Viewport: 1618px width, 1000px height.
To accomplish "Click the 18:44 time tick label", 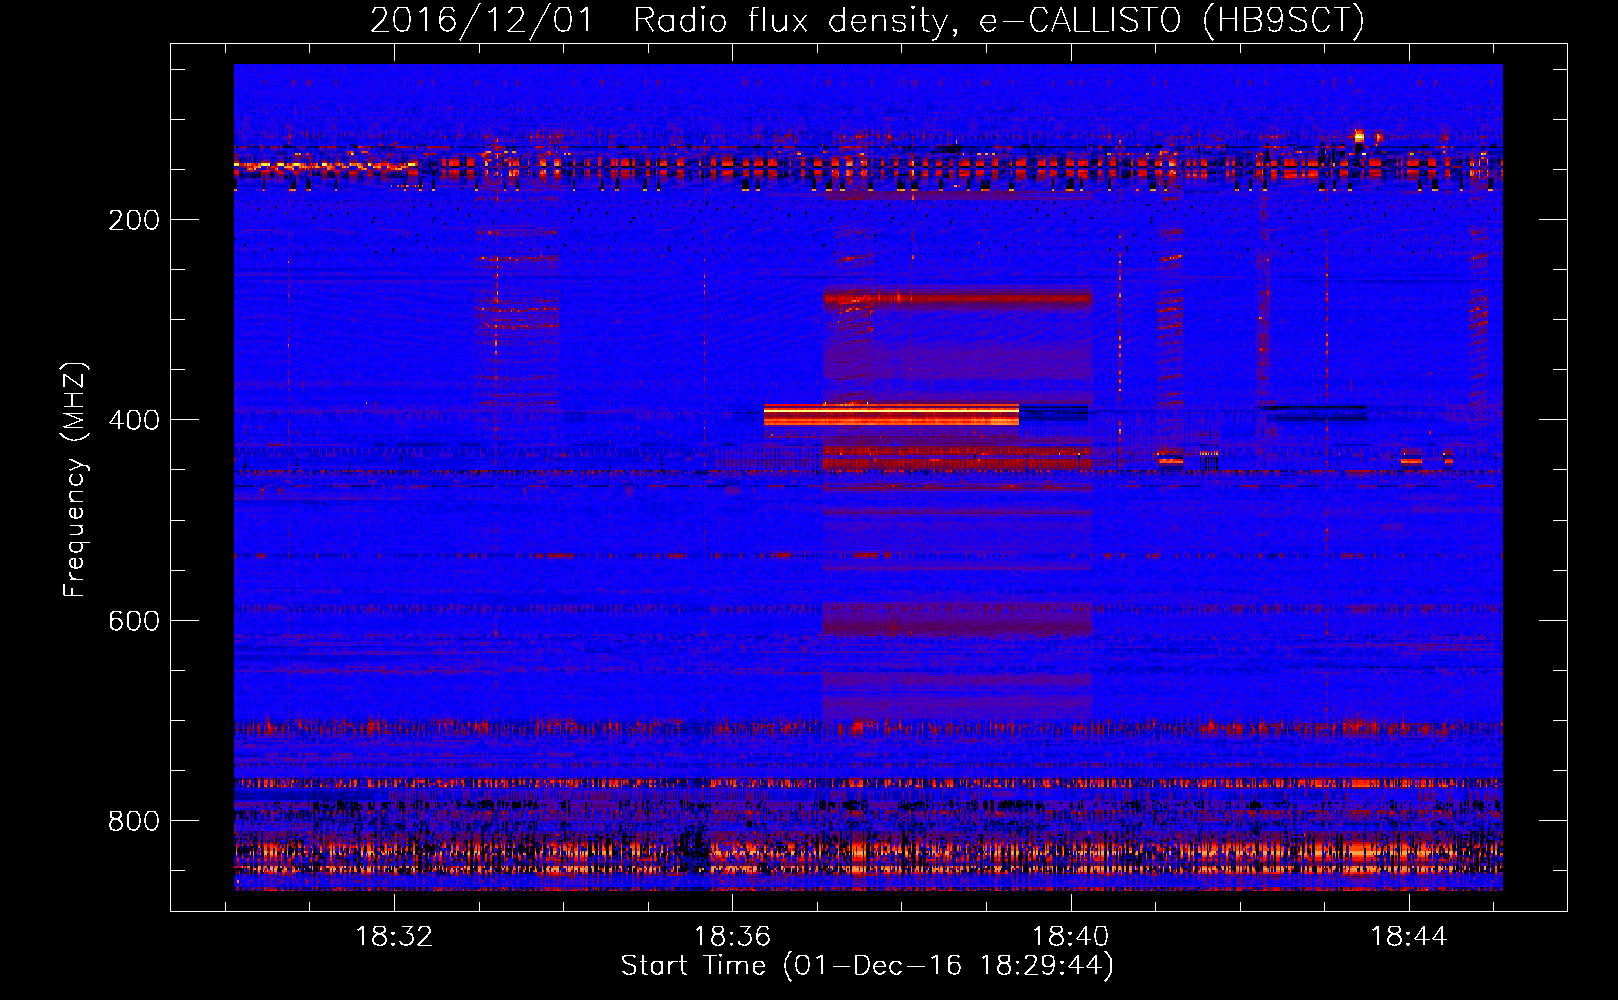I will 1408,937.
